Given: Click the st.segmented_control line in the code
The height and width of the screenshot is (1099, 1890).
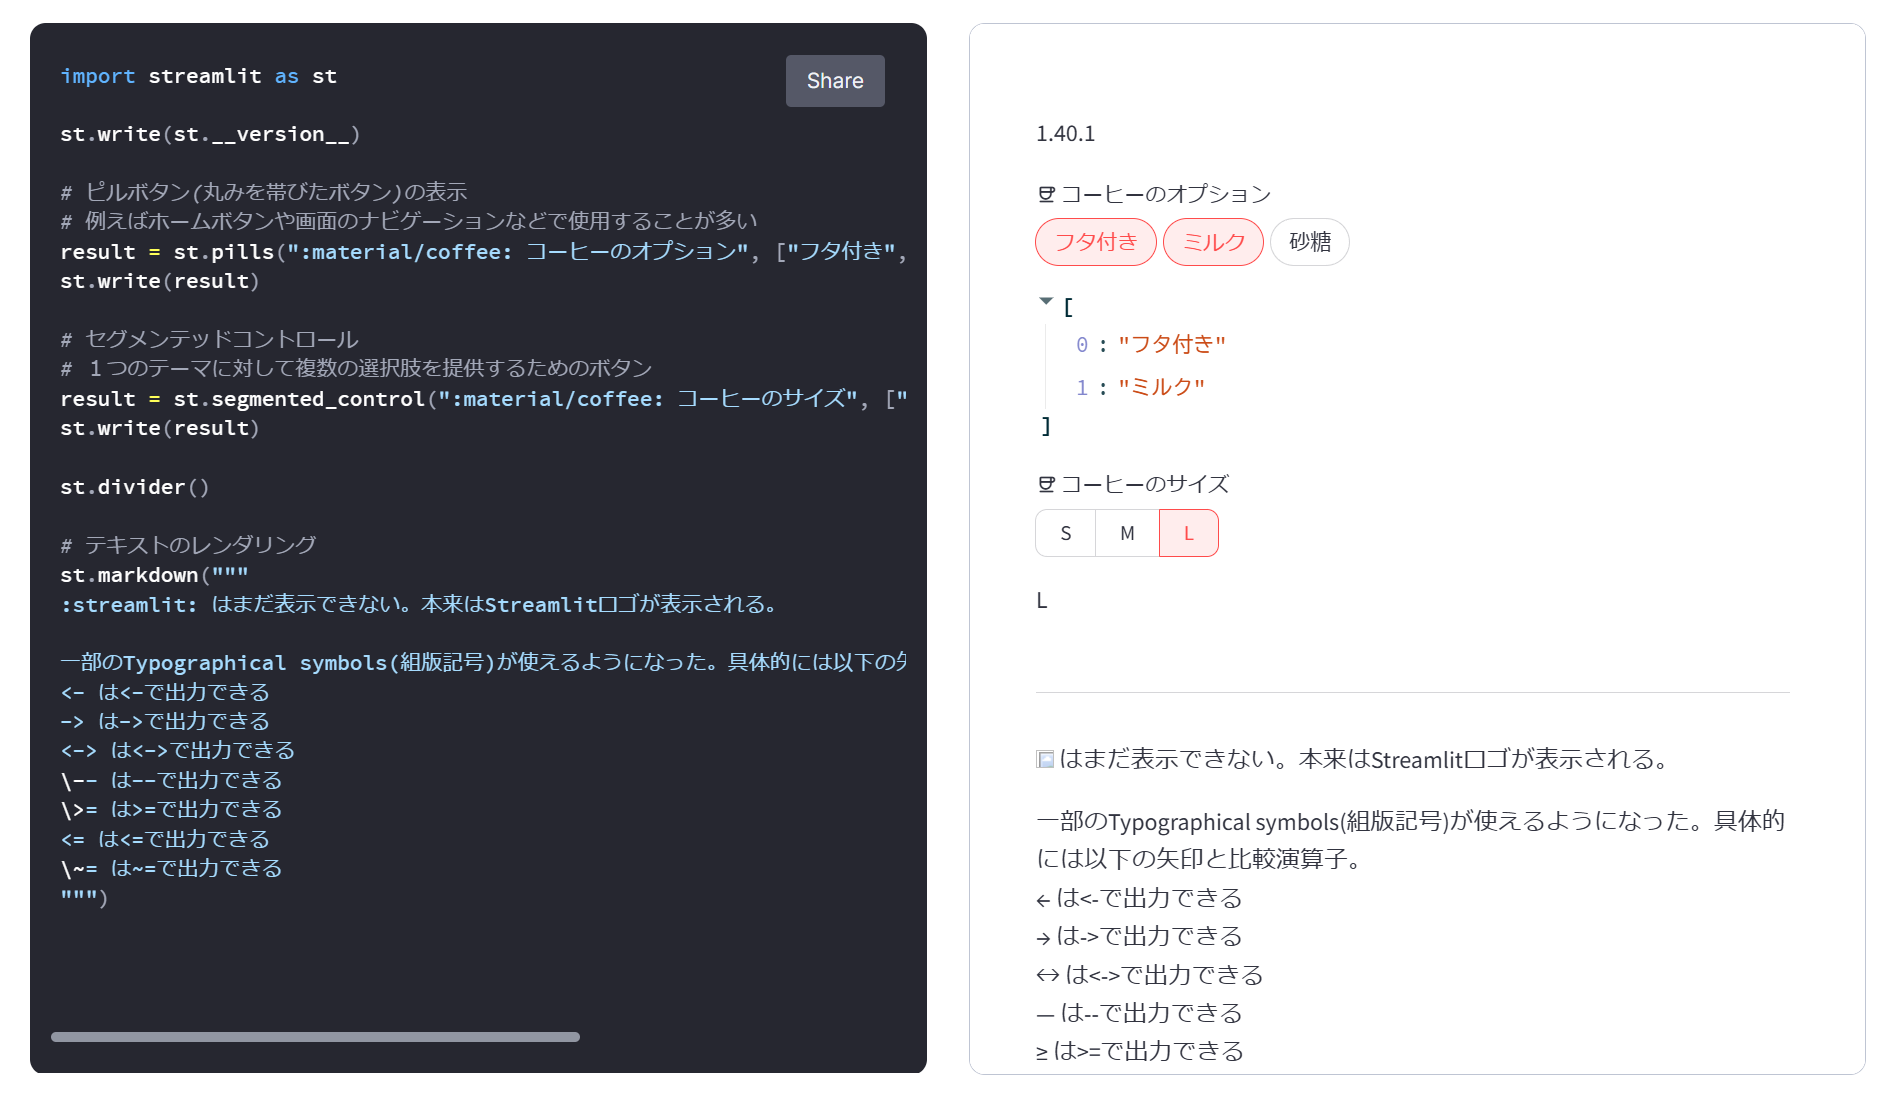Looking at the screenshot, I should [x=400, y=399].
